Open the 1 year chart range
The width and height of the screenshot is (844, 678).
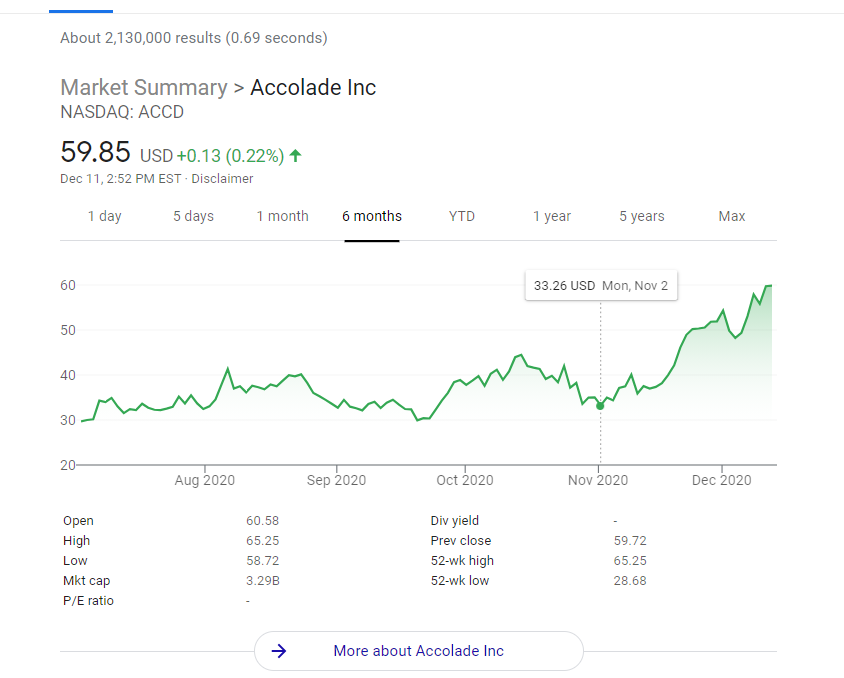pos(552,216)
